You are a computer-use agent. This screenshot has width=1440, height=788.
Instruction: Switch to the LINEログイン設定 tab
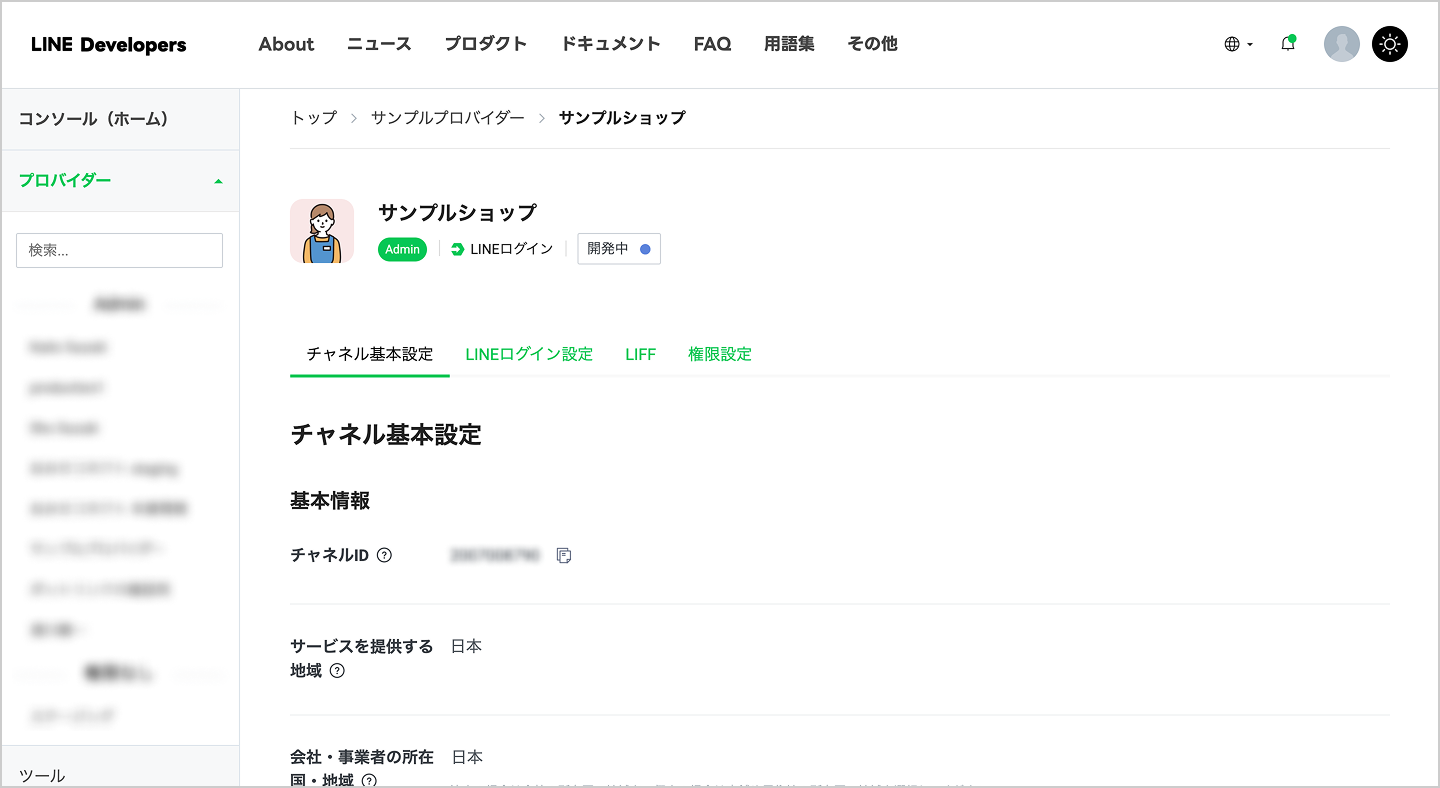pyautogui.click(x=528, y=353)
